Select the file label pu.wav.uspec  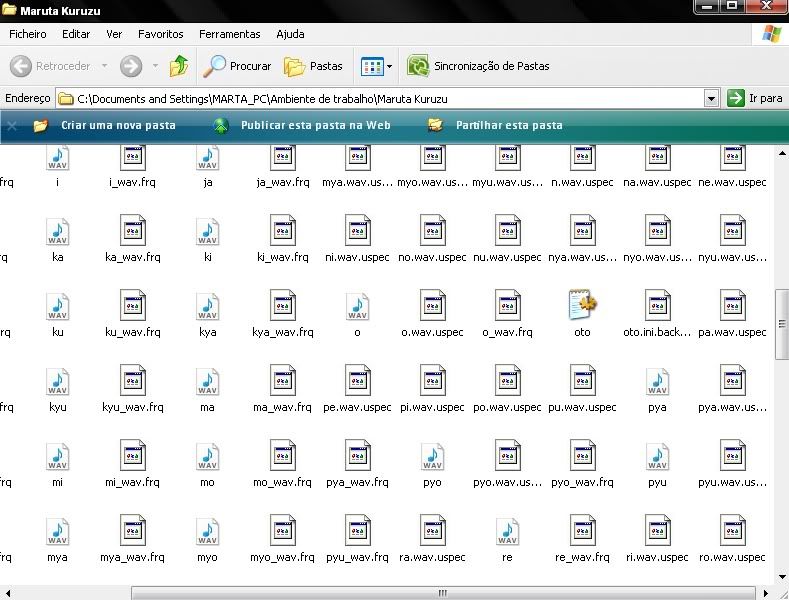582,407
